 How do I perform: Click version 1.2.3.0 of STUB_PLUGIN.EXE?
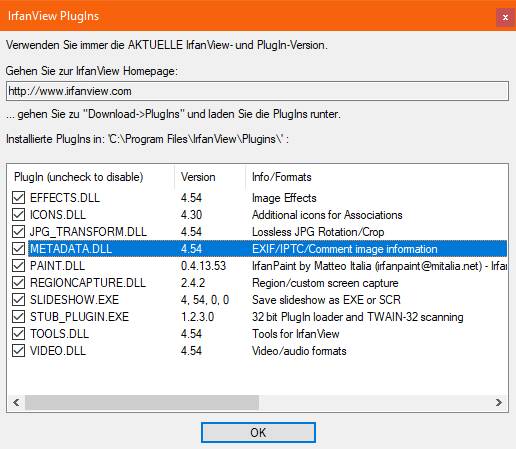(198, 317)
